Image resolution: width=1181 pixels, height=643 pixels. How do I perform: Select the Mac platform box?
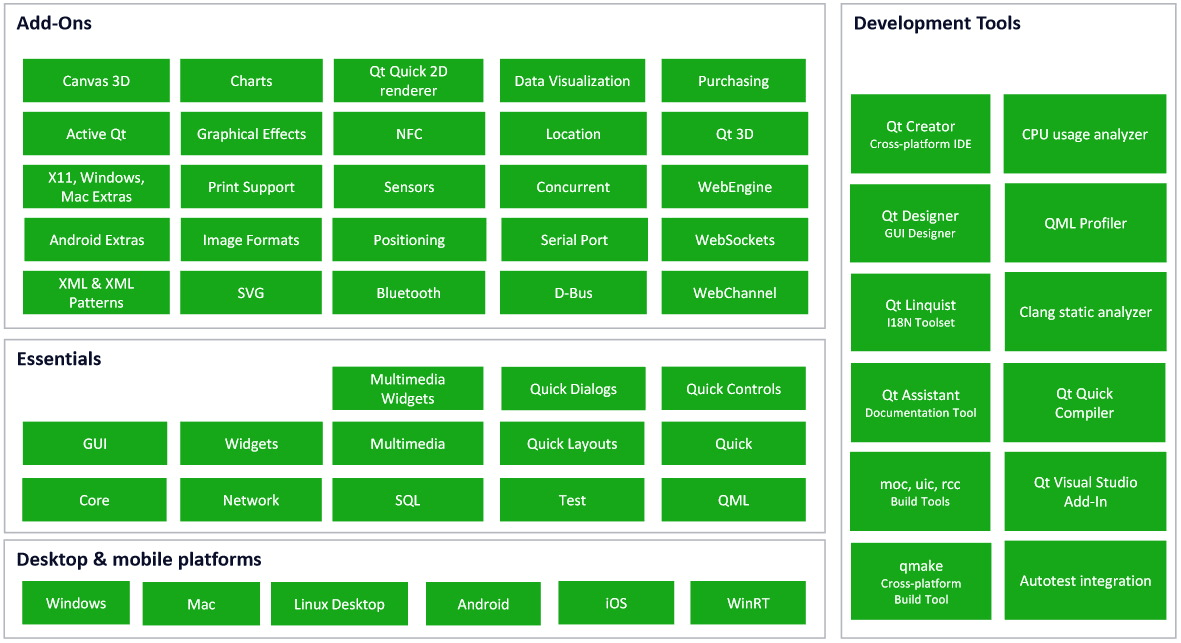click(x=201, y=604)
